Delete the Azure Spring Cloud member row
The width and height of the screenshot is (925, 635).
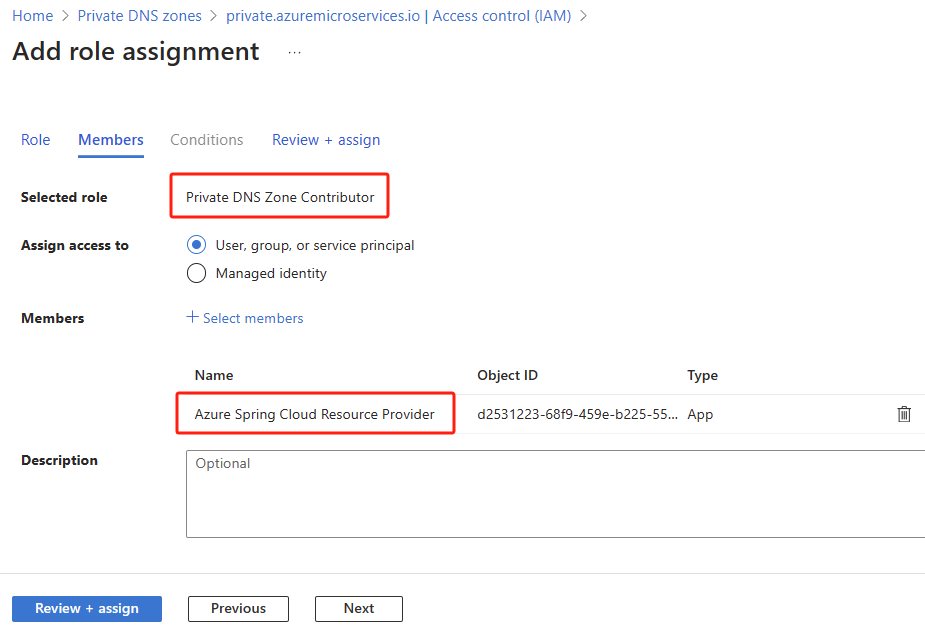(x=904, y=413)
